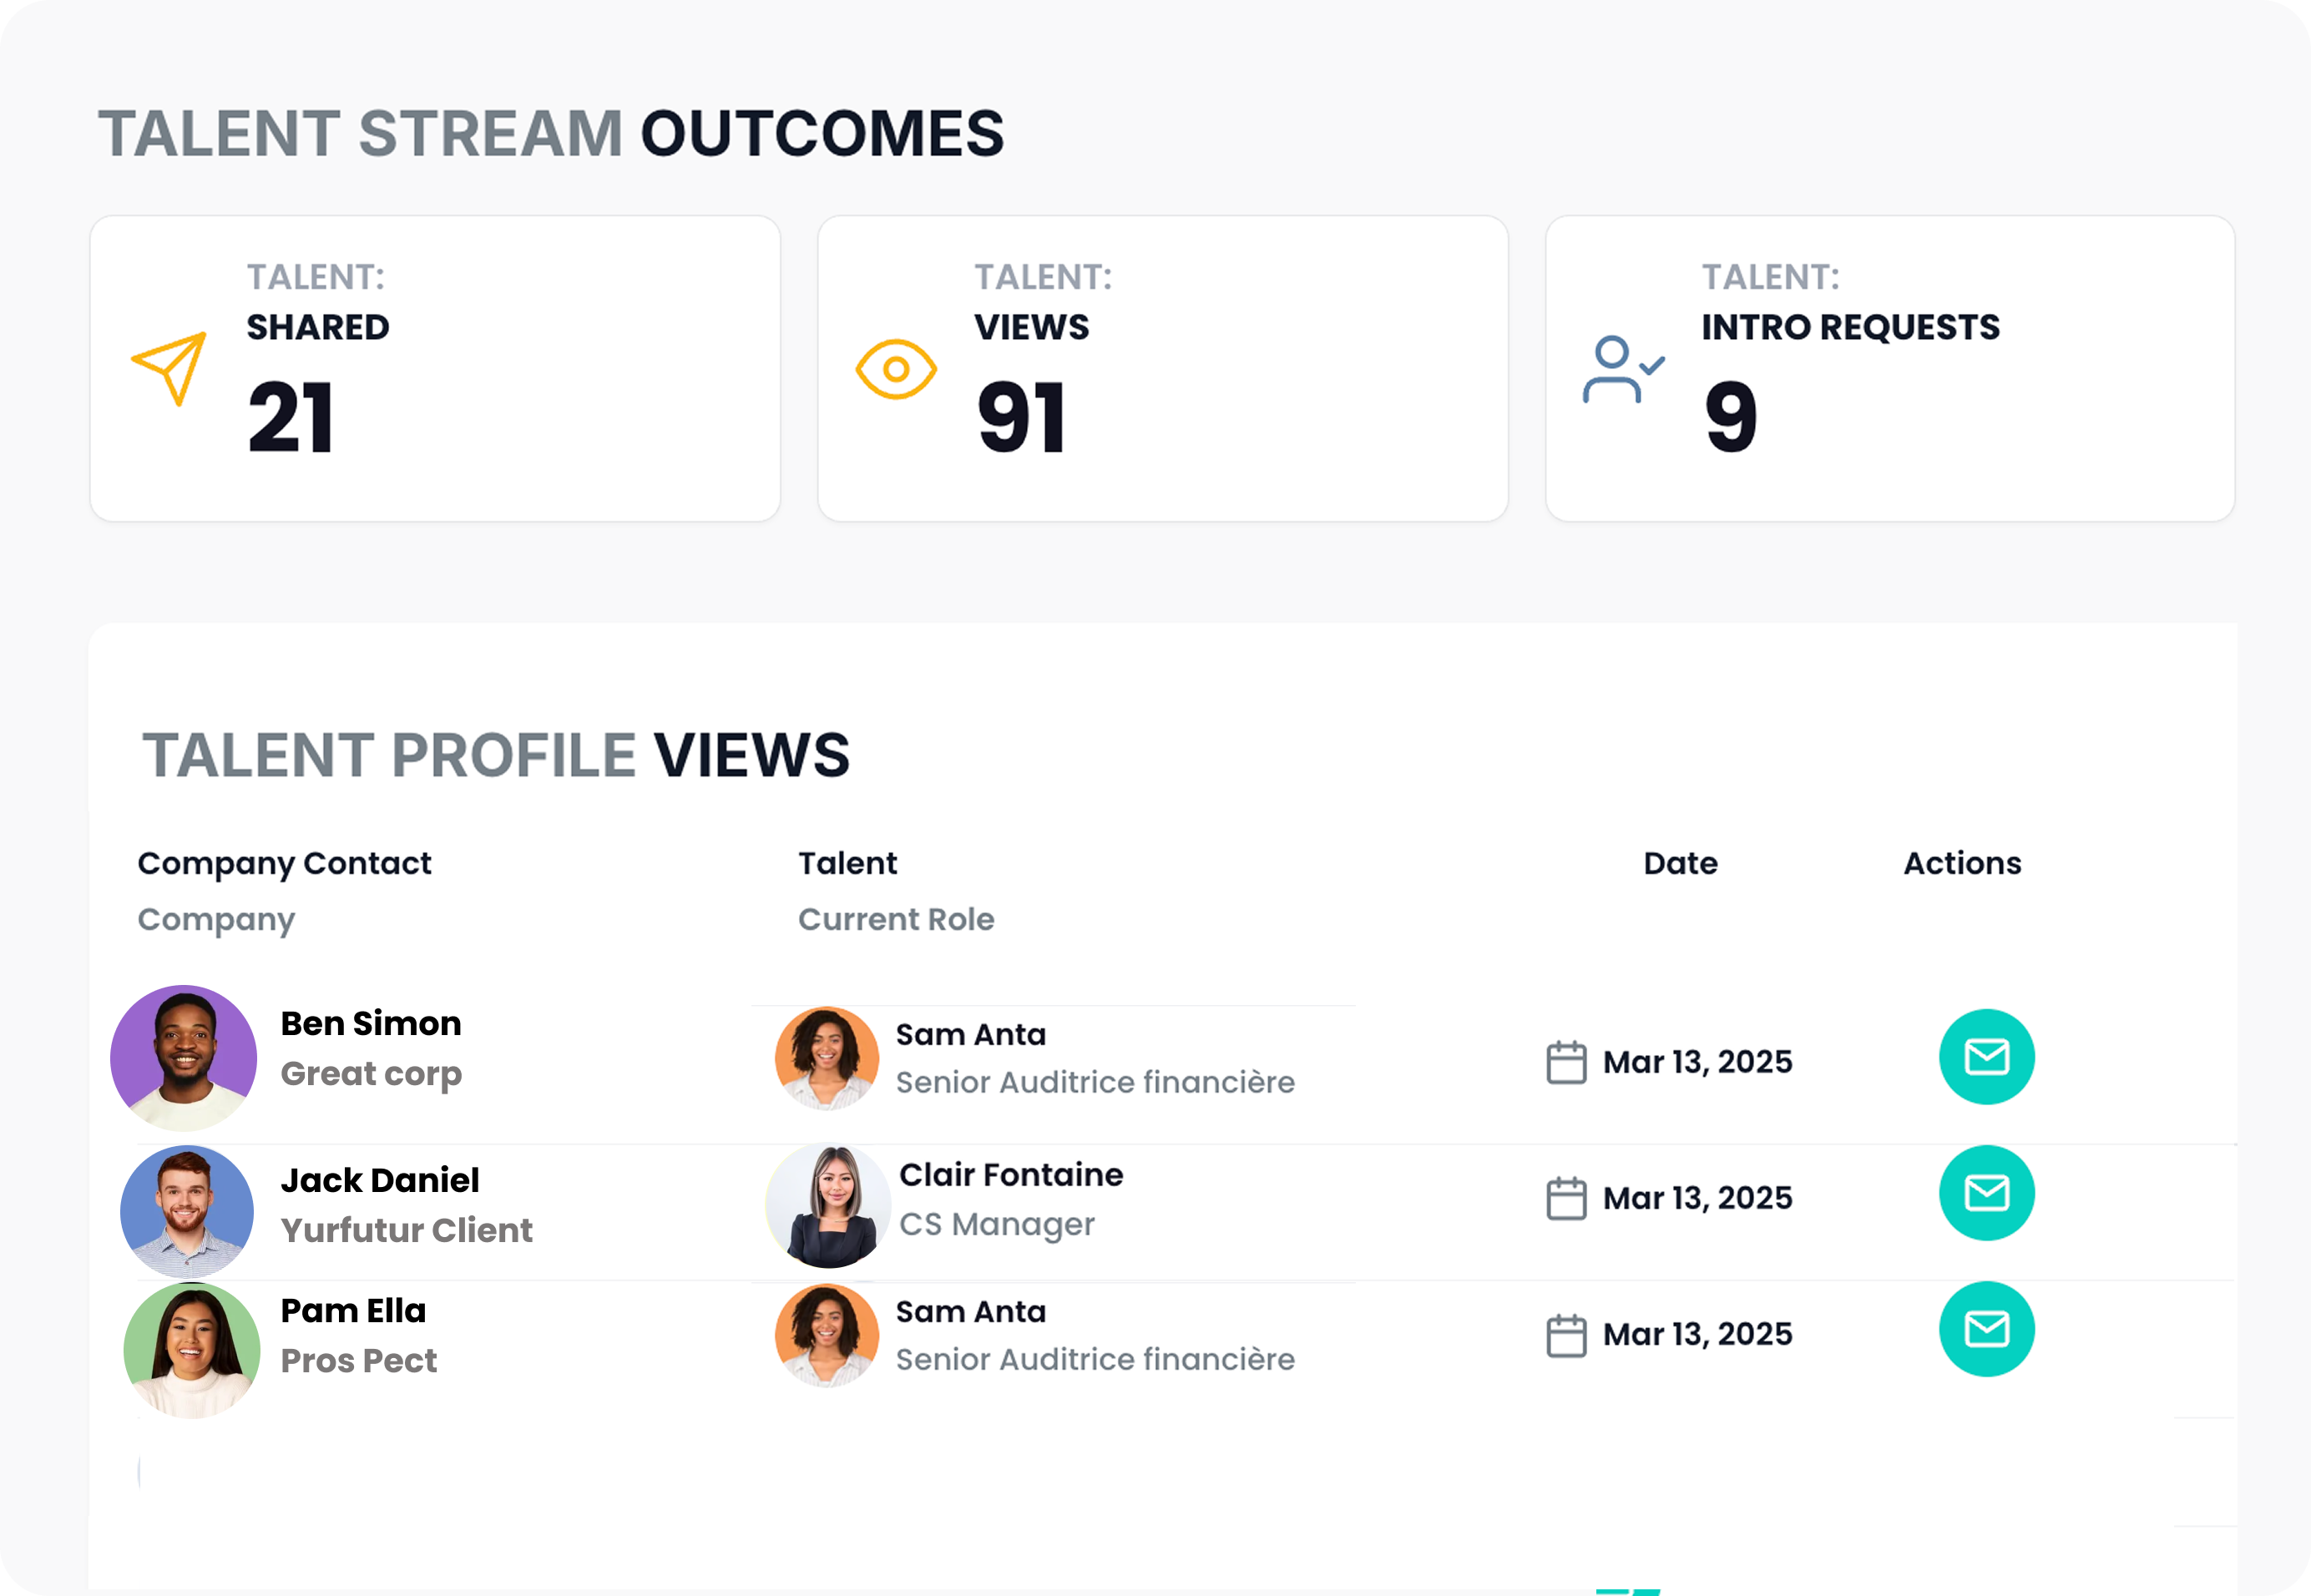
Task: Email Jack Daniel via envelope button
Action: [1986, 1193]
